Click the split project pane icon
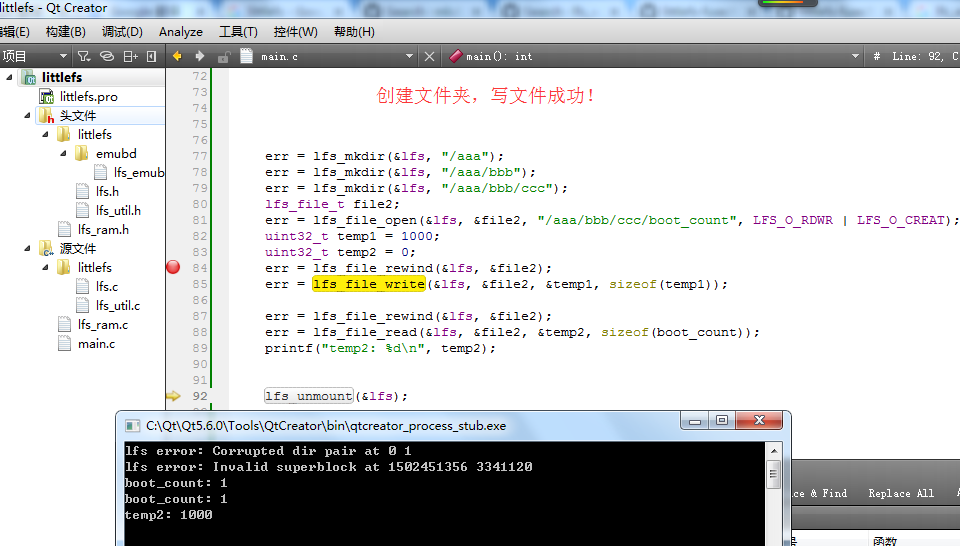Screen dimensions: 960x546 click(x=130, y=56)
